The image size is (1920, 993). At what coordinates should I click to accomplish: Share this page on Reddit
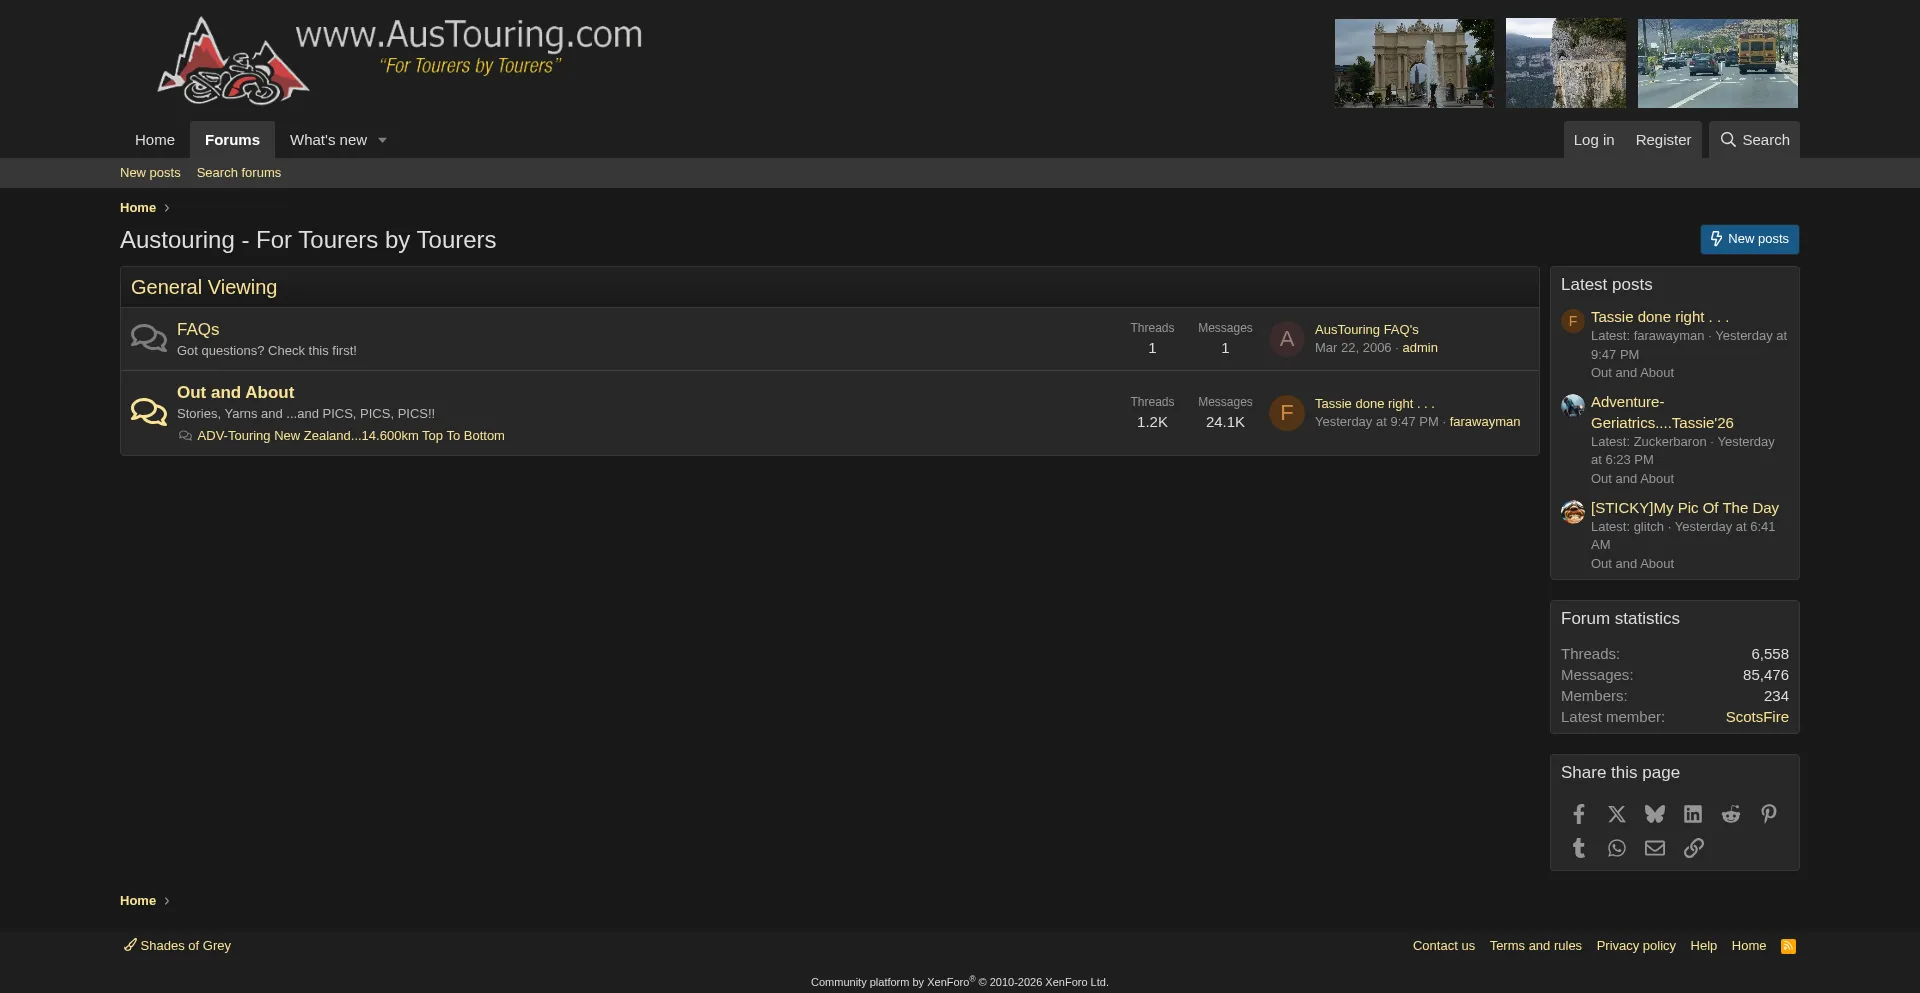(1730, 814)
